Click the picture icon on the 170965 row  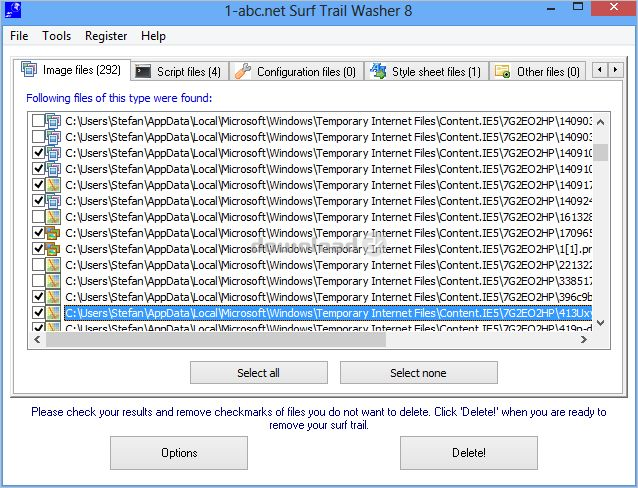(53, 233)
